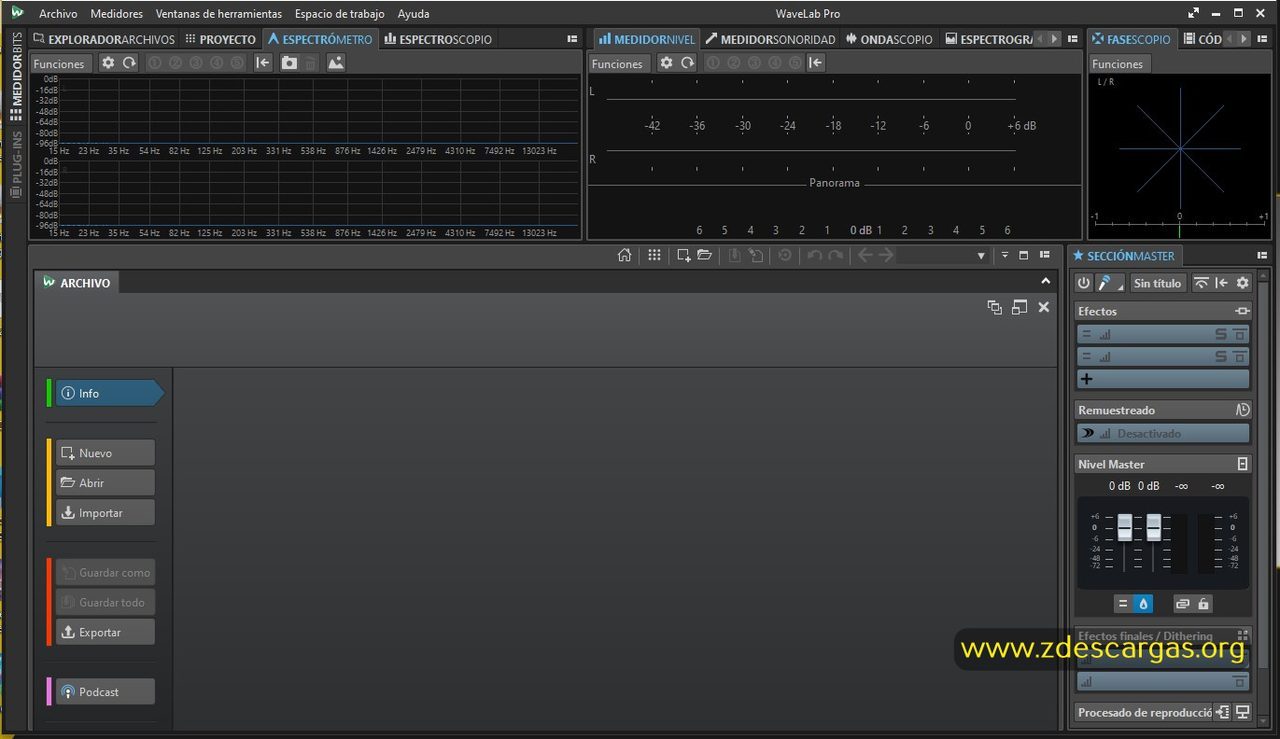
Task: Click Master Level pane fold icon
Action: click(x=1243, y=464)
